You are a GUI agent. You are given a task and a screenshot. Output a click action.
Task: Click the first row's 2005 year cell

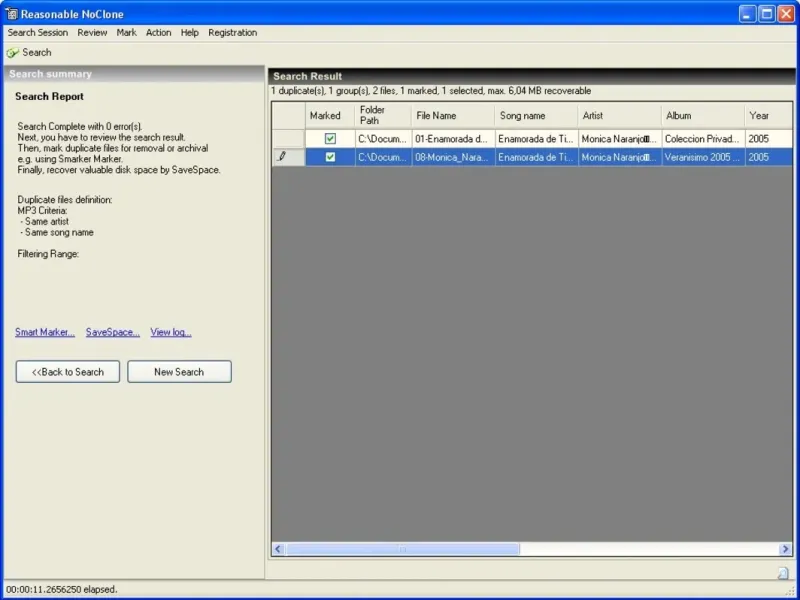[768, 138]
